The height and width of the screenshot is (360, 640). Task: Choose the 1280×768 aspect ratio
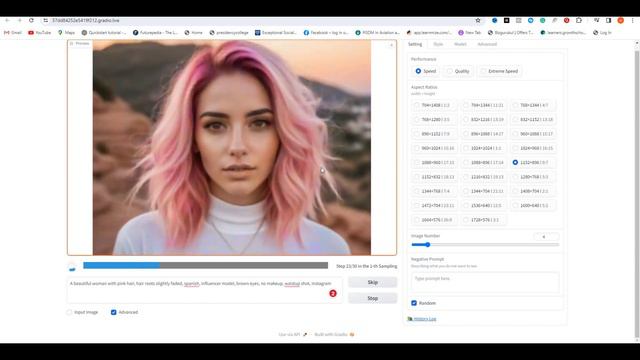532,177
